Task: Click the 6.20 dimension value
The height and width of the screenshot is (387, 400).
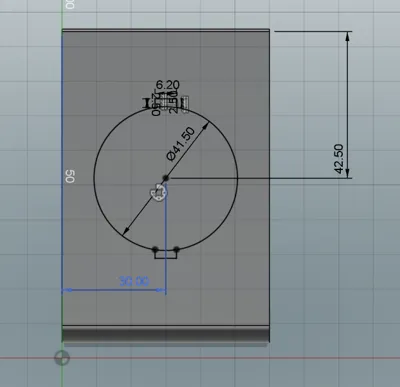Action: (168, 85)
